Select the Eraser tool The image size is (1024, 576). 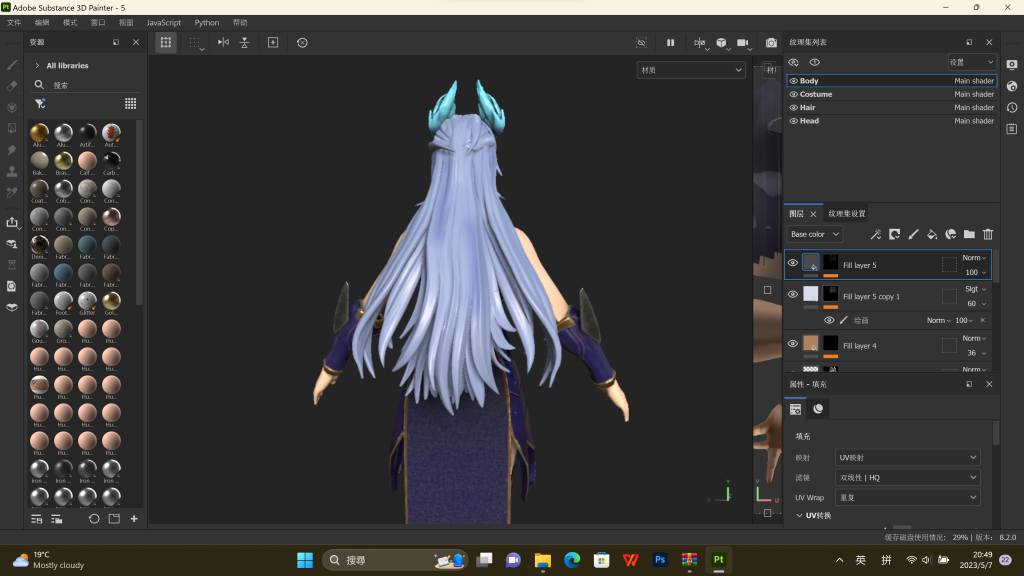(x=12, y=86)
